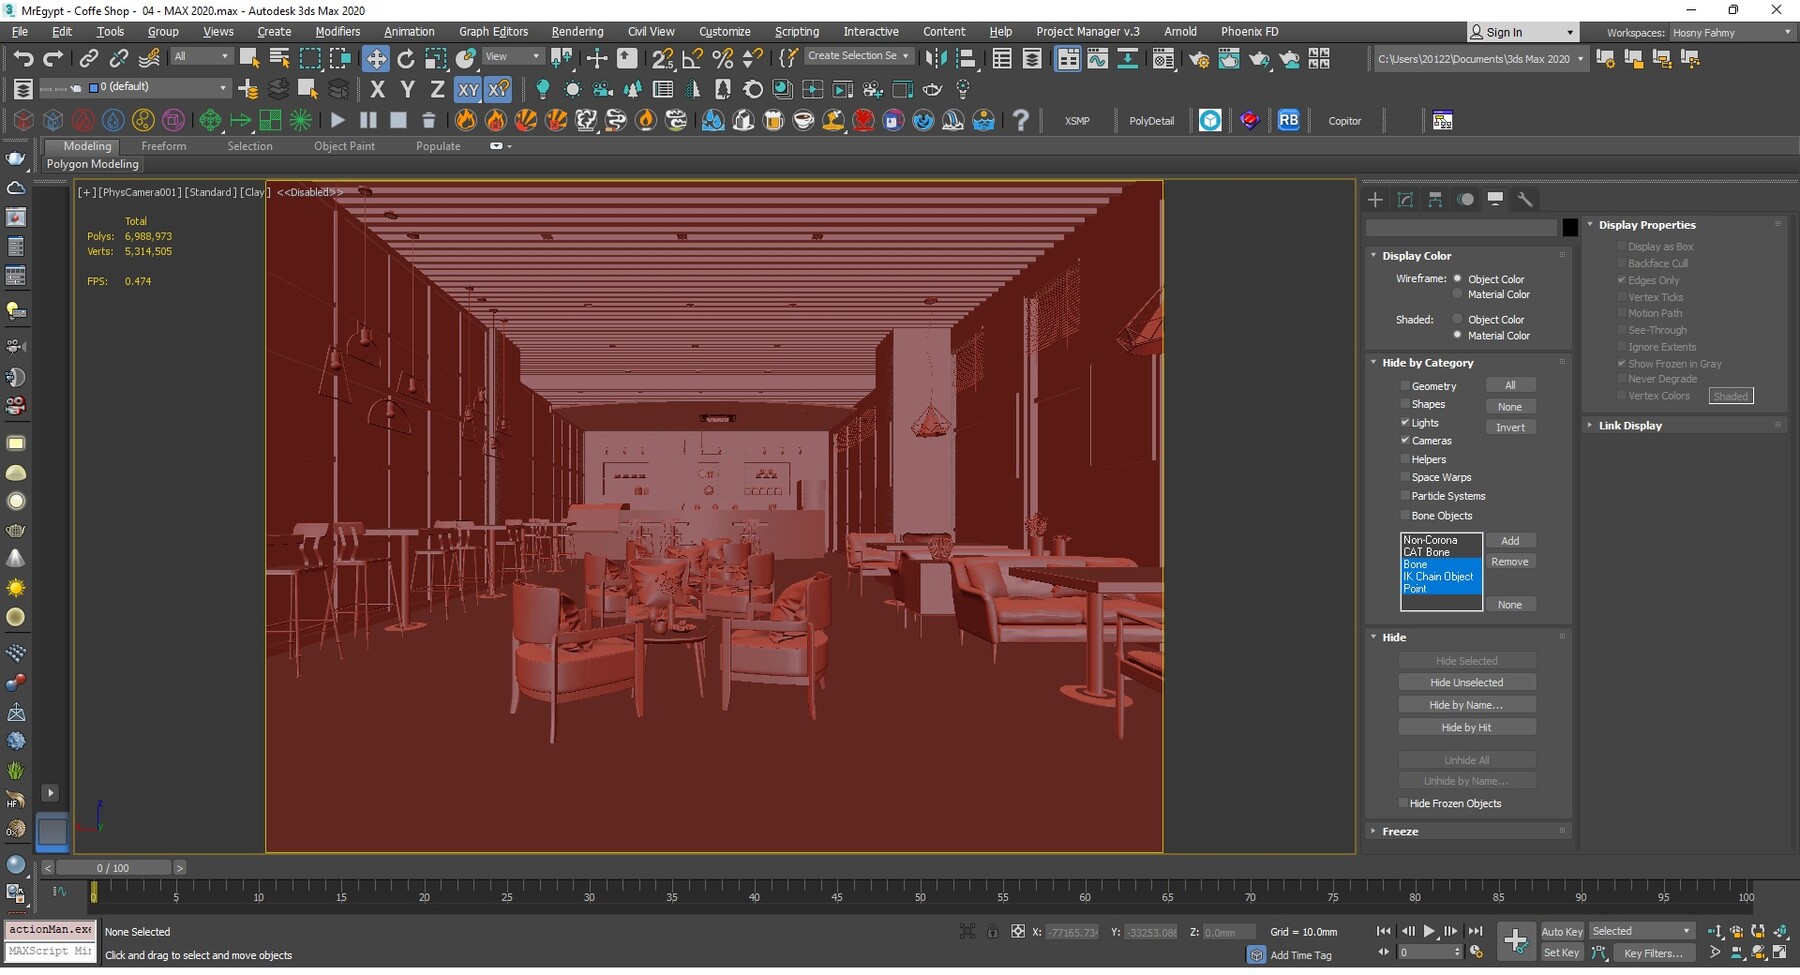Screen dimensions: 1800x975
Task: Activate the Snaps Toggle
Action: 662,58
